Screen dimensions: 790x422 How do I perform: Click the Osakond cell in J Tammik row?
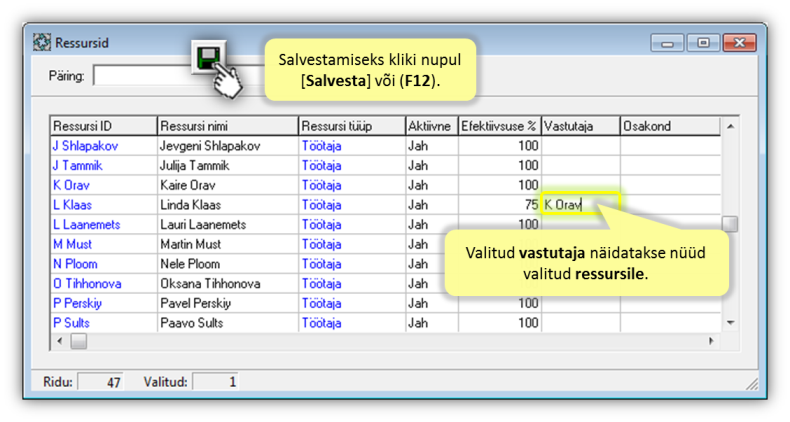(x=670, y=166)
